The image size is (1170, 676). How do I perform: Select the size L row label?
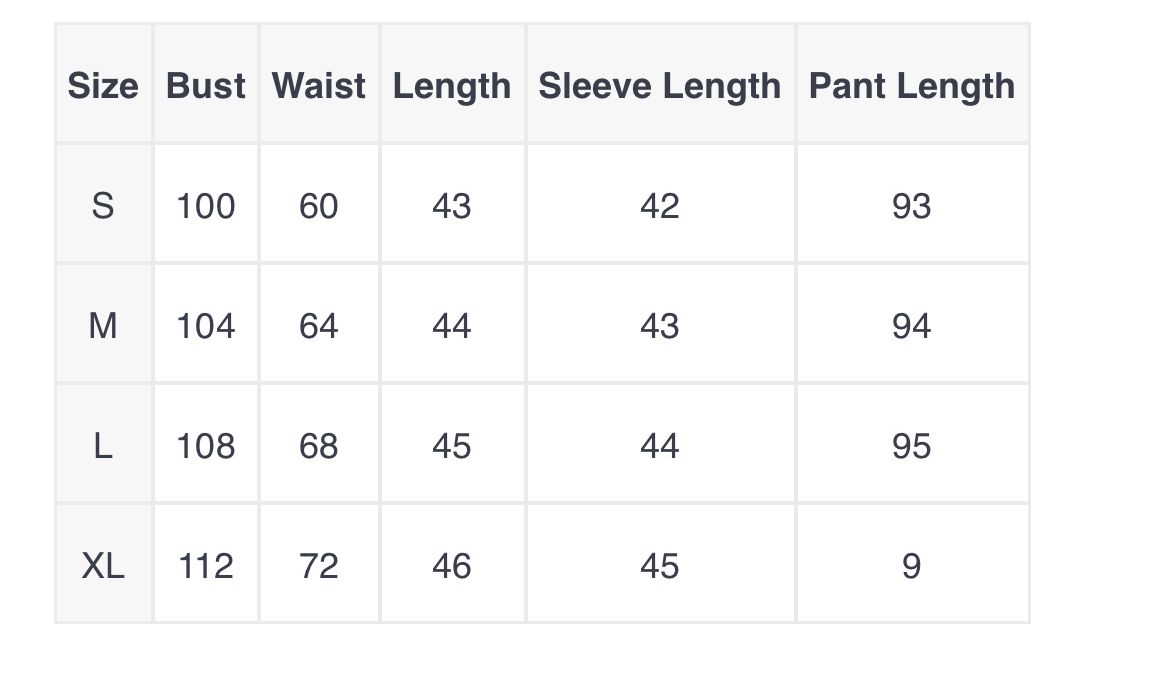tap(103, 445)
